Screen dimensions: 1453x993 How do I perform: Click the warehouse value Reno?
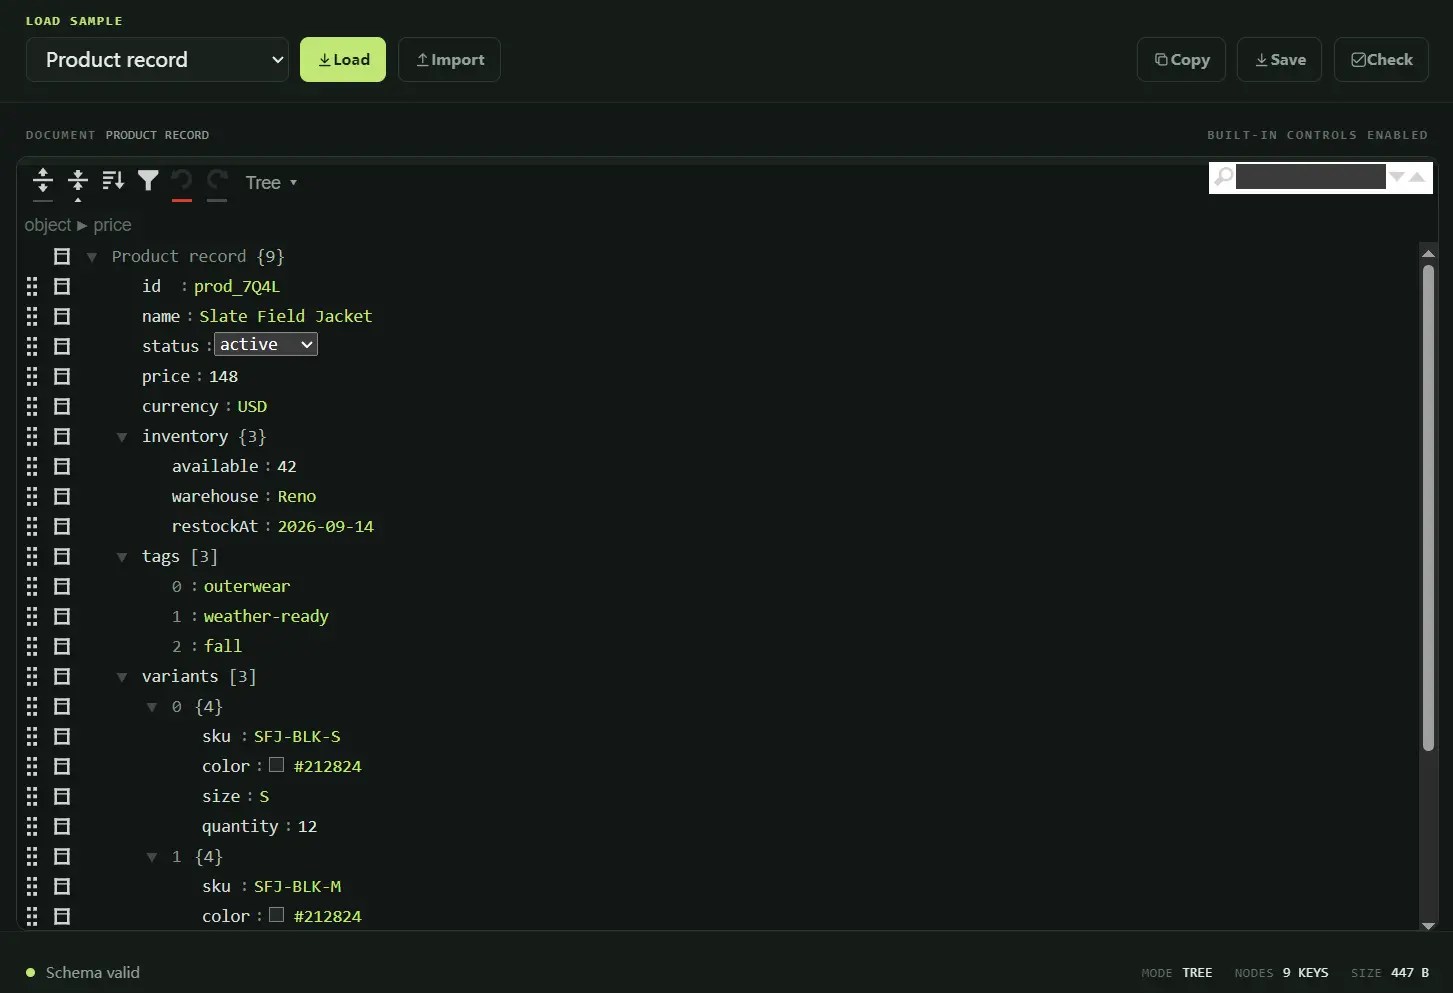point(297,496)
